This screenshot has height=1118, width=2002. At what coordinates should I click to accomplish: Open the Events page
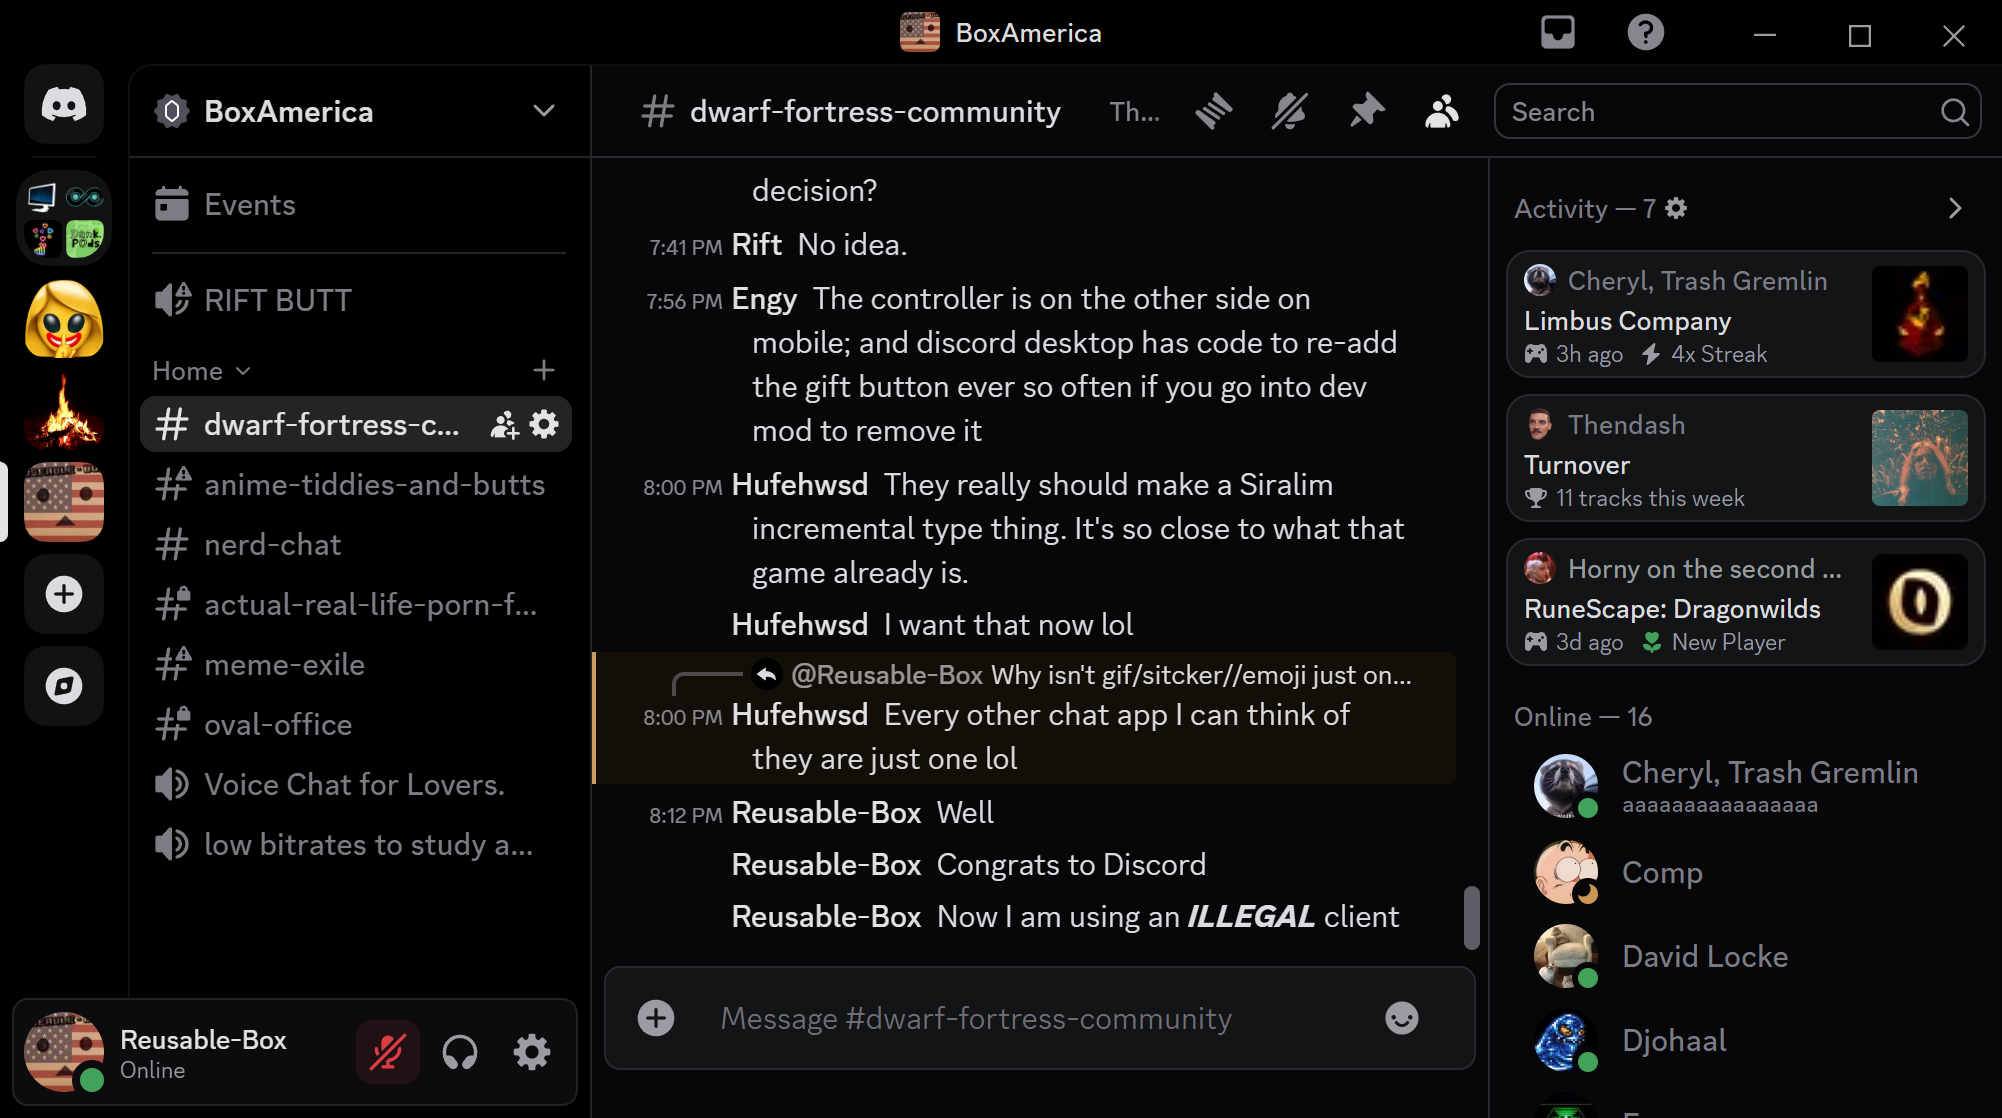point(358,205)
